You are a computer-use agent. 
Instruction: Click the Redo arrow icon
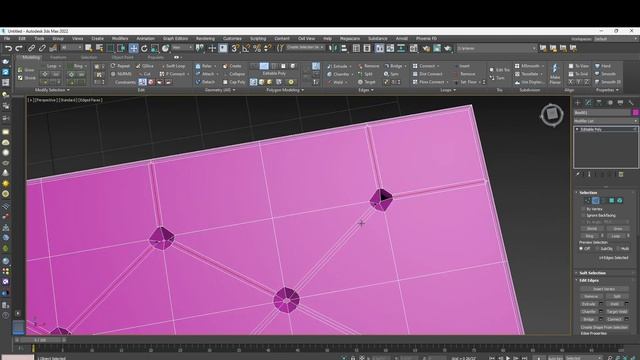pyautogui.click(x=19, y=48)
